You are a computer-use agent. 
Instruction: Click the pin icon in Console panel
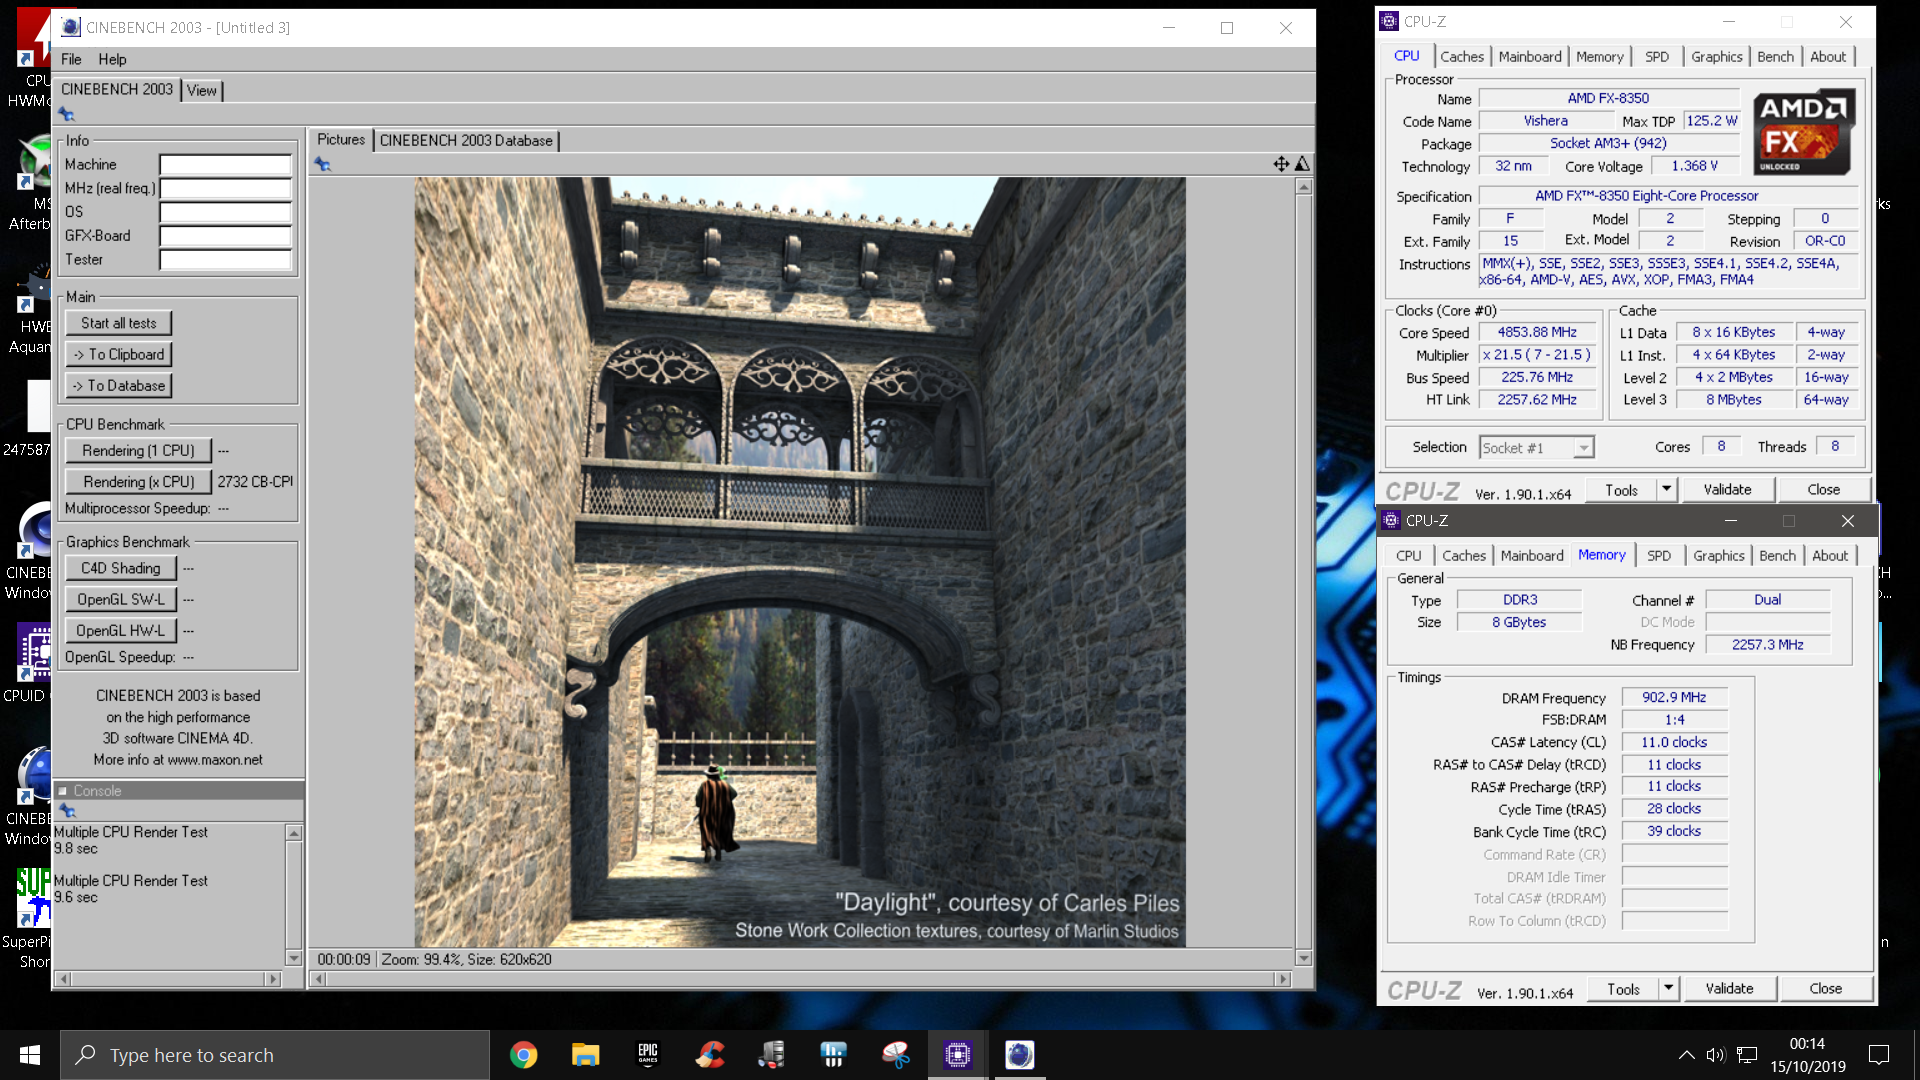67,810
